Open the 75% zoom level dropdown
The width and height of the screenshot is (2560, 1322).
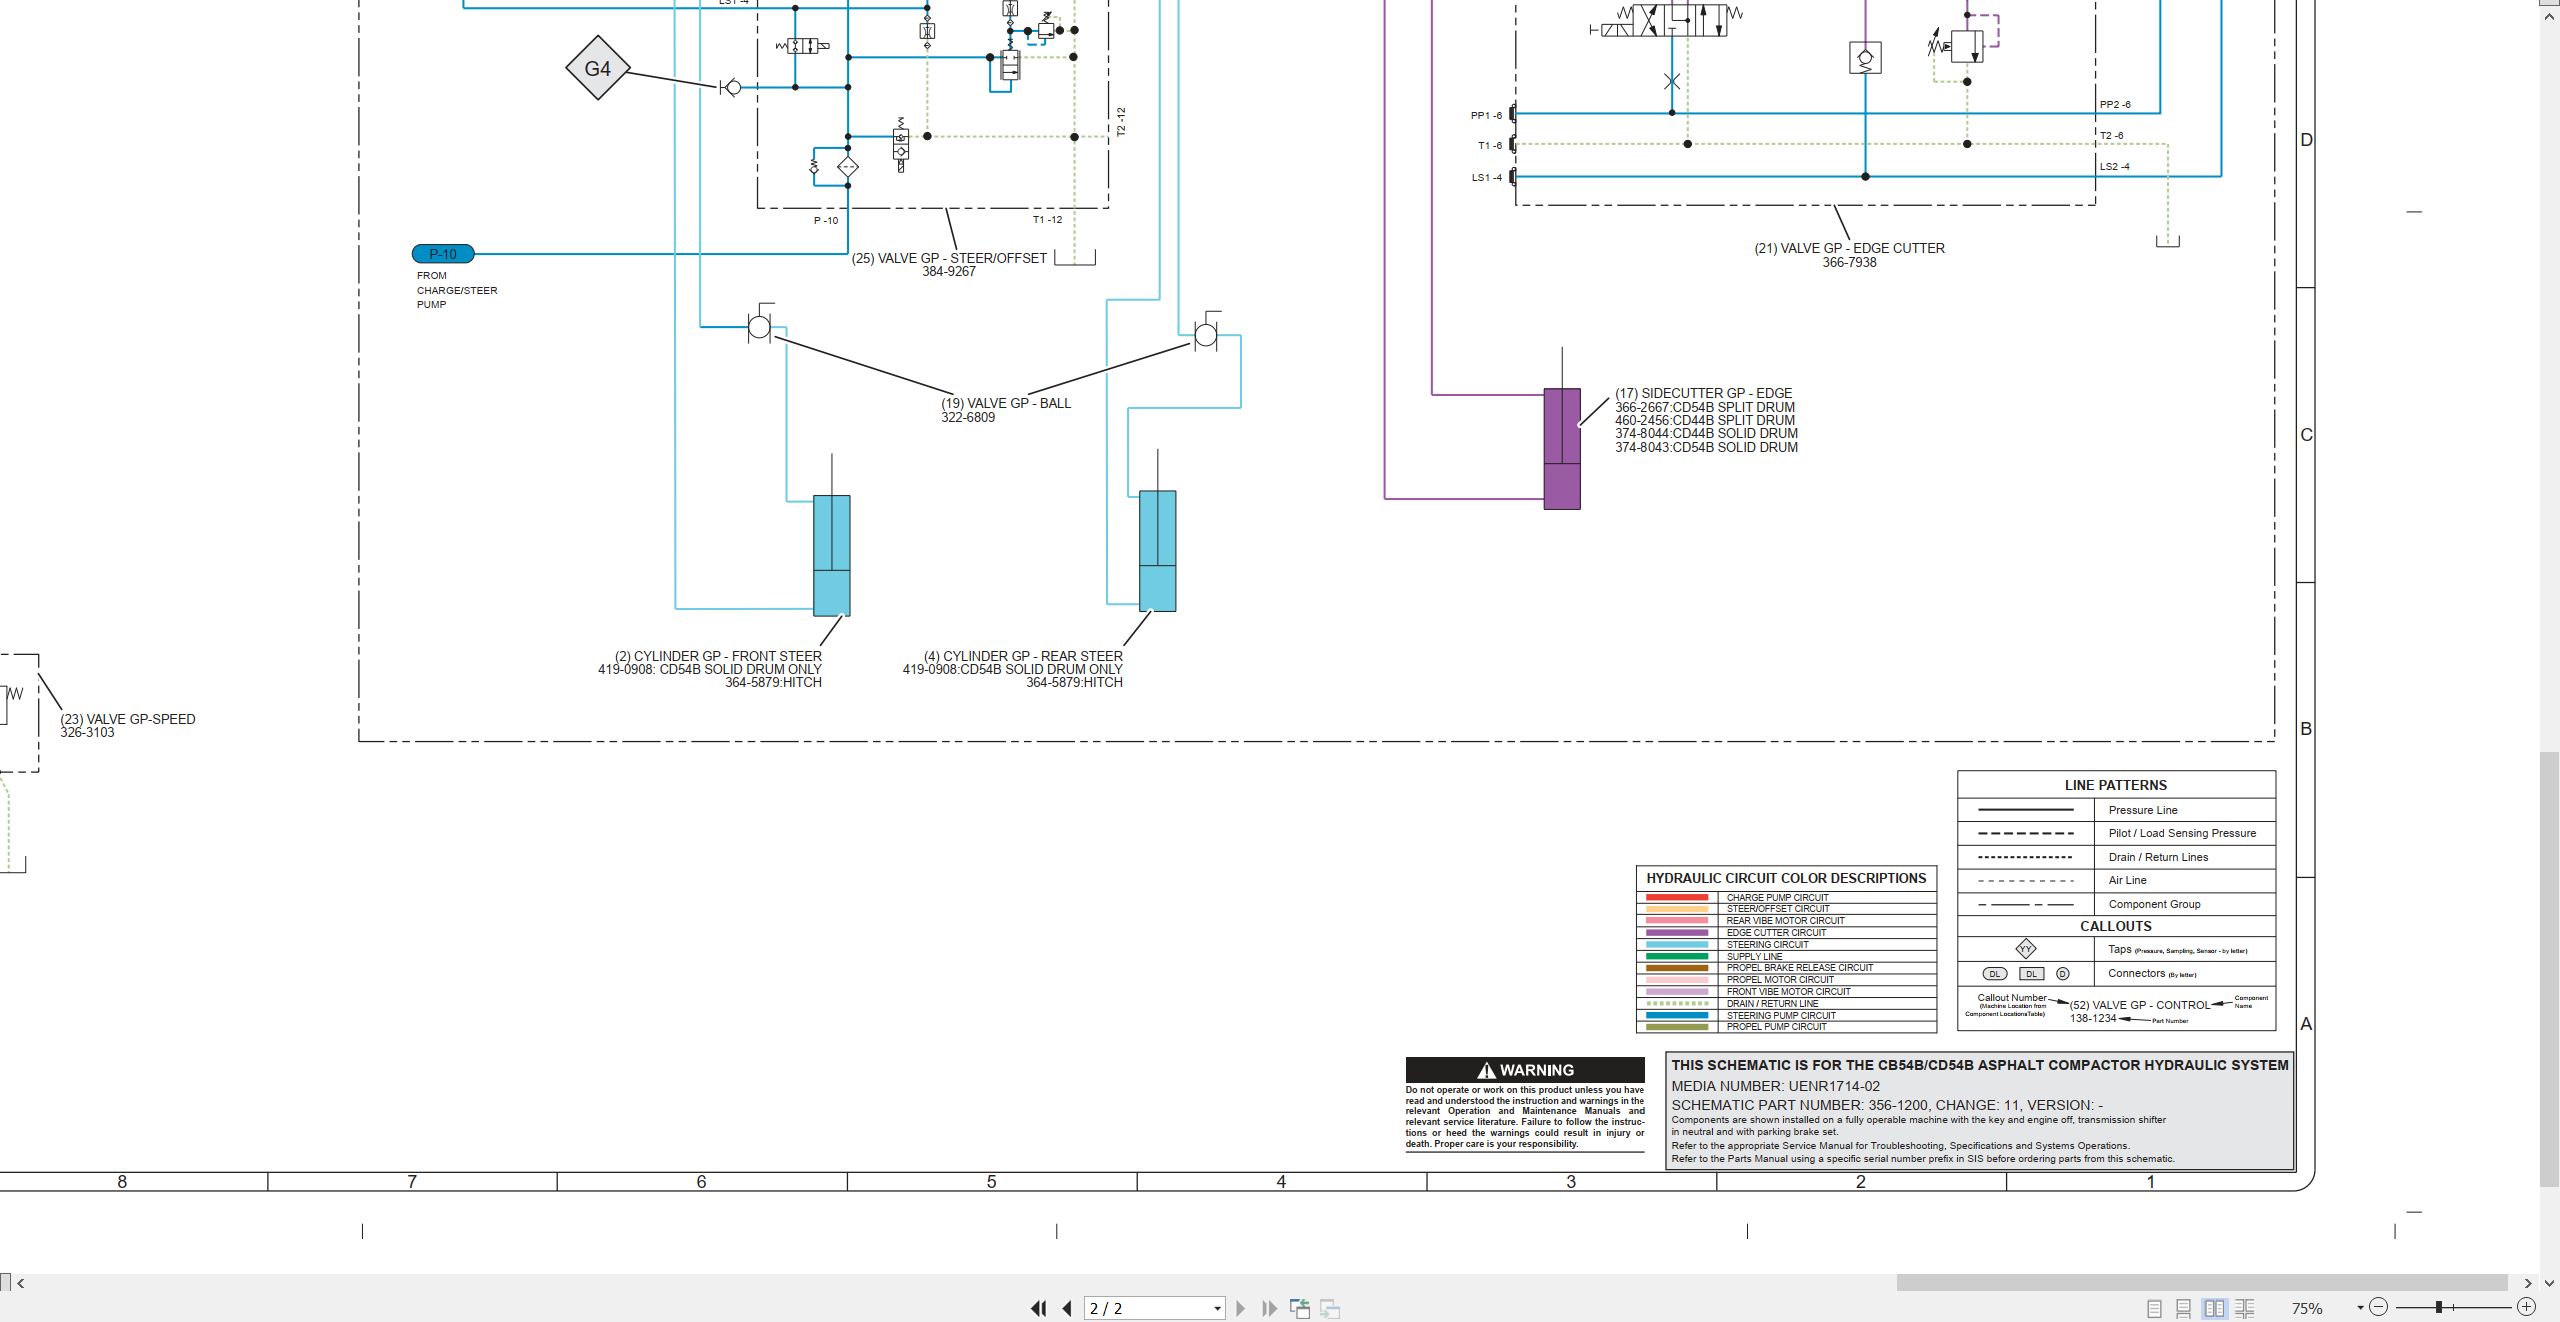pos(2360,1308)
